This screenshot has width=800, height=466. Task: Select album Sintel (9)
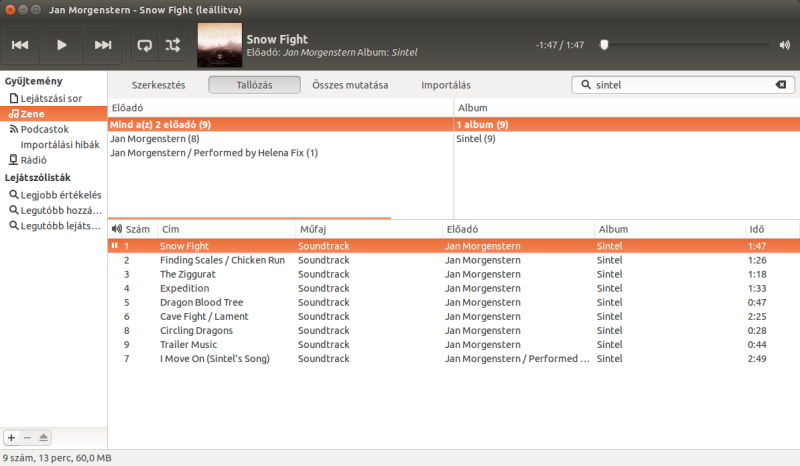(x=627, y=139)
